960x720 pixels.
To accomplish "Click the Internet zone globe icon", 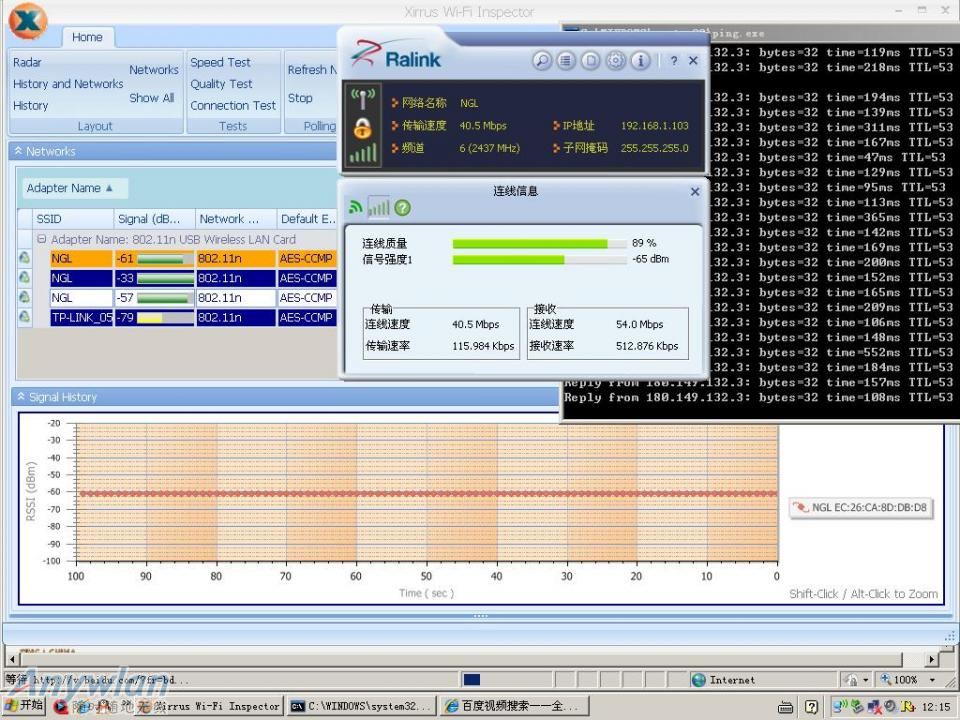I will 699,680.
